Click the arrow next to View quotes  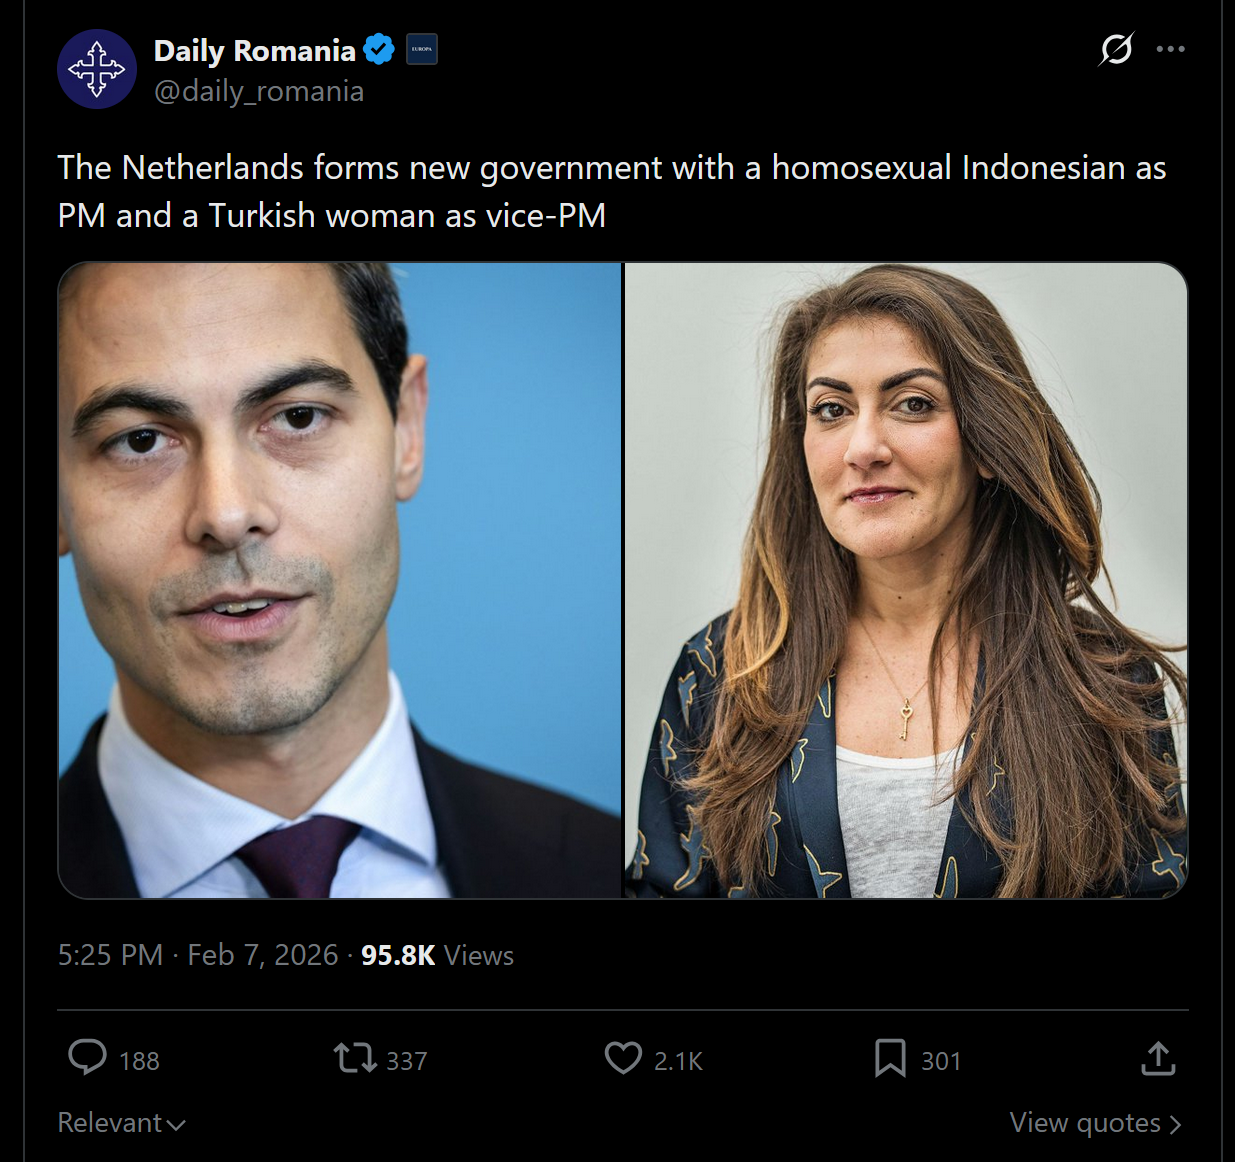click(x=1175, y=1125)
